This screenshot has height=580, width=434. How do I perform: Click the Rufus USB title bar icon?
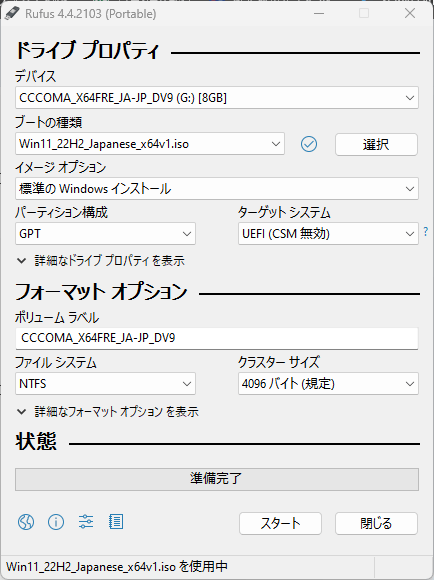pos(12,13)
